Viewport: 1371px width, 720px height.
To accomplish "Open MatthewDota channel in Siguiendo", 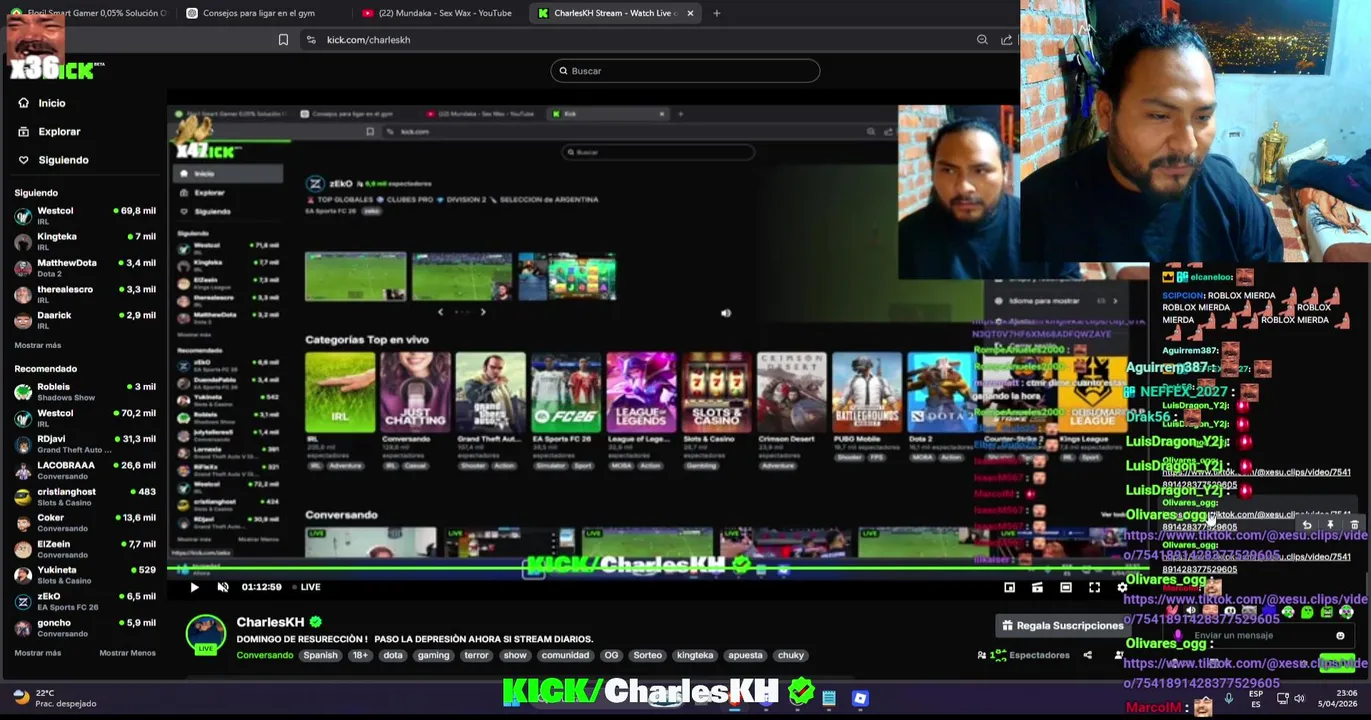I will 85,267.
